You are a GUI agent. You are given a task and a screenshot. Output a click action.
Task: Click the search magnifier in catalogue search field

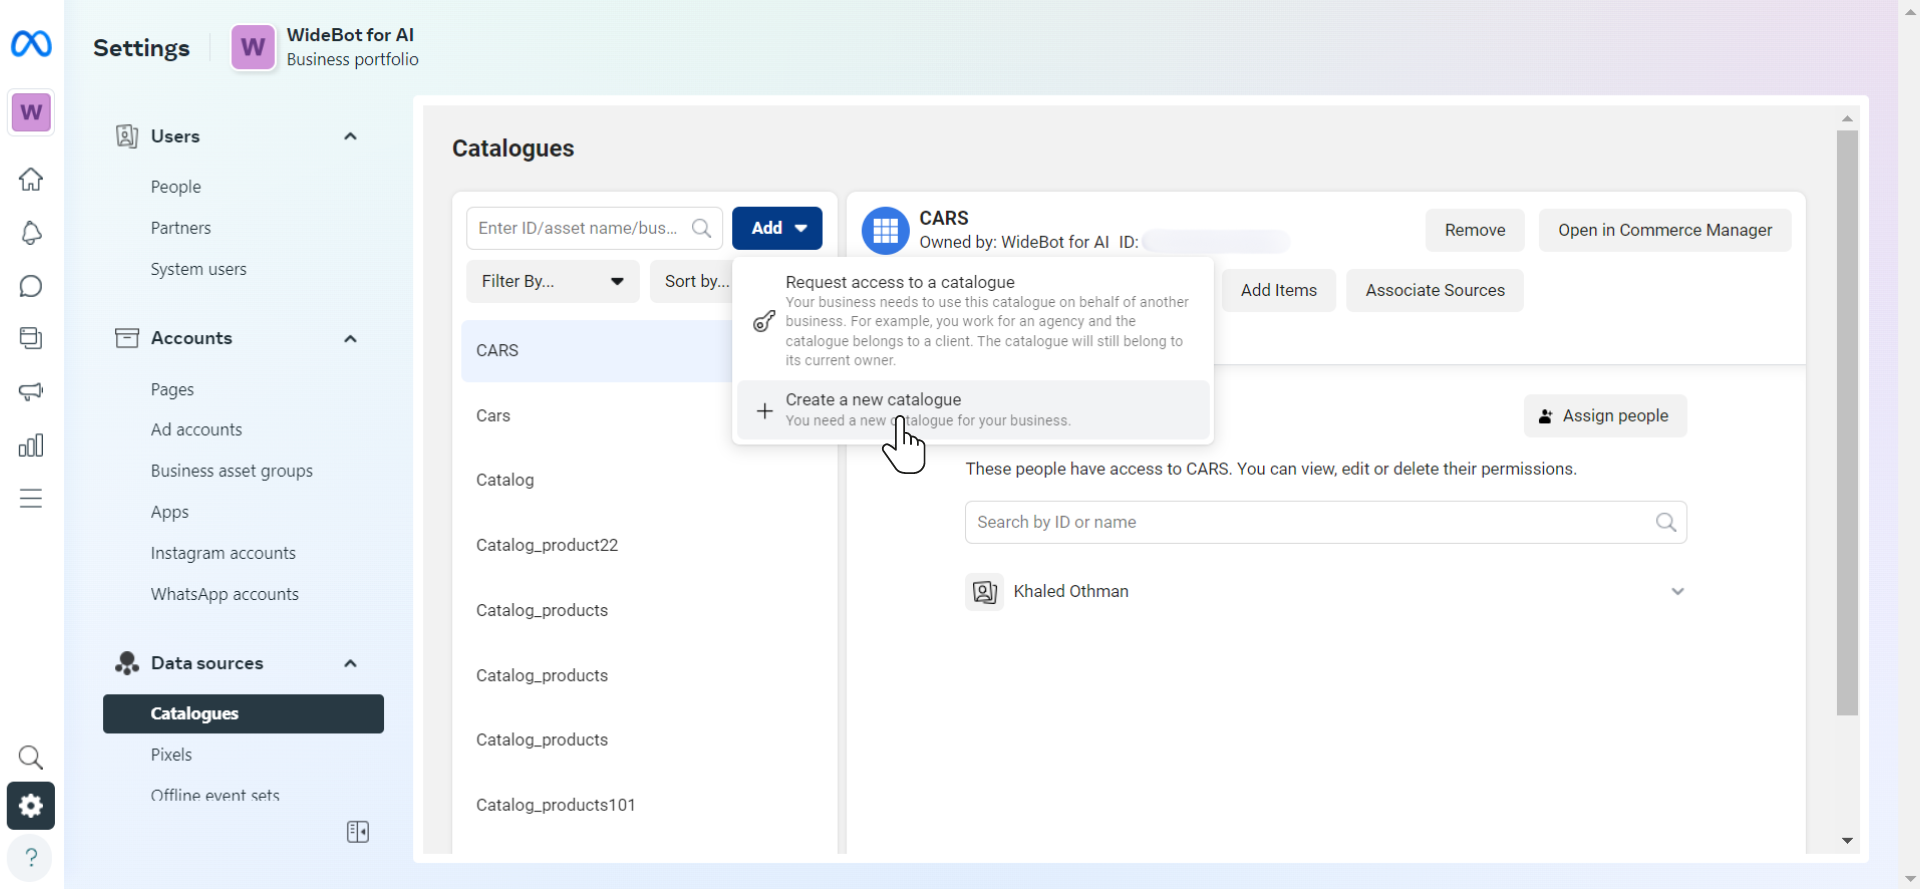click(702, 228)
